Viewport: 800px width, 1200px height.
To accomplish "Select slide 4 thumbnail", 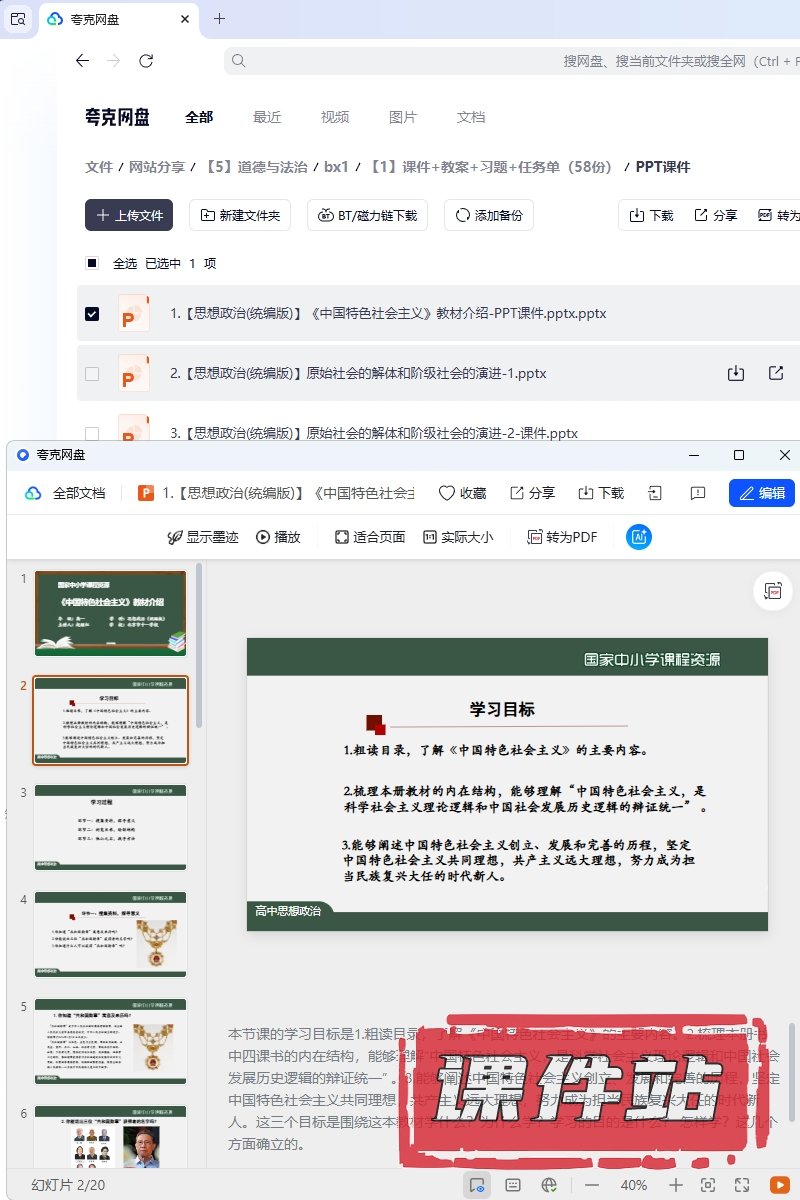I will (x=110, y=934).
